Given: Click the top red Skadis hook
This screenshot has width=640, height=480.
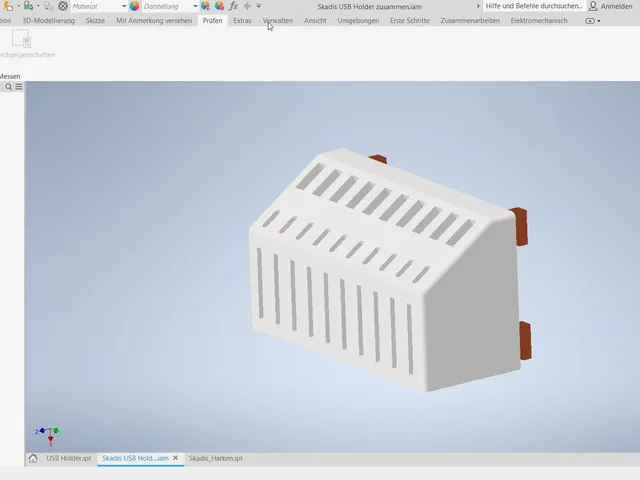Looking at the screenshot, I should (378, 159).
